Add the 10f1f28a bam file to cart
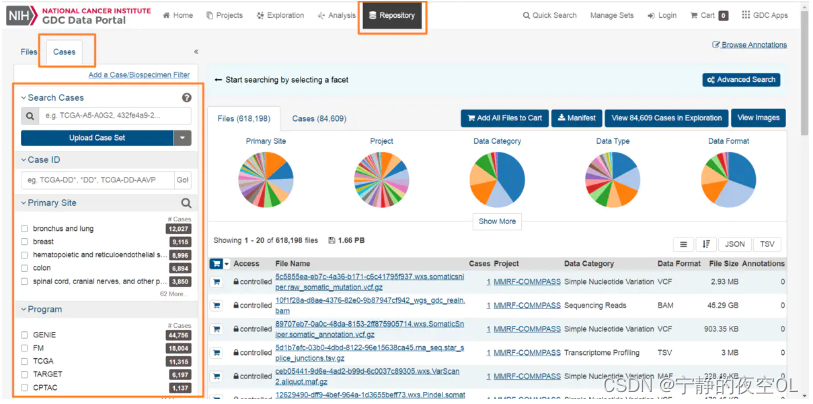The height and width of the screenshot is (404, 813). (216, 305)
